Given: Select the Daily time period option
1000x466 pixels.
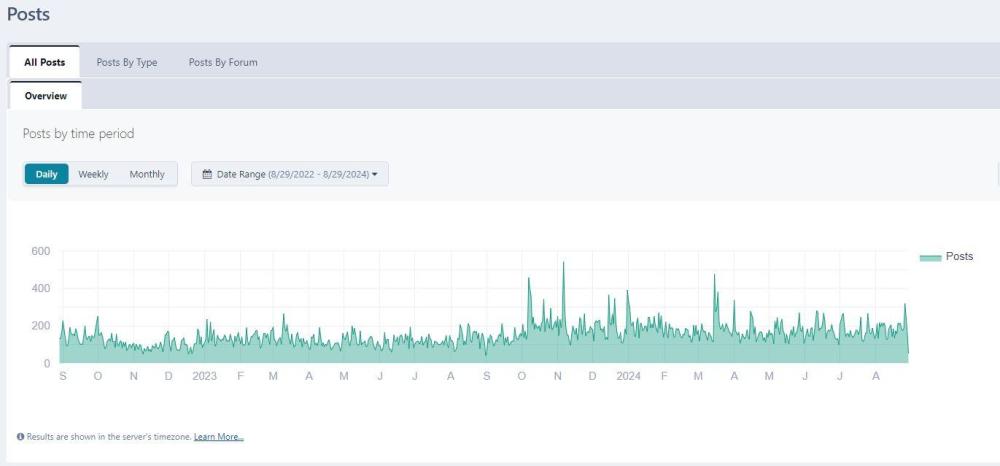Looking at the screenshot, I should 46,174.
